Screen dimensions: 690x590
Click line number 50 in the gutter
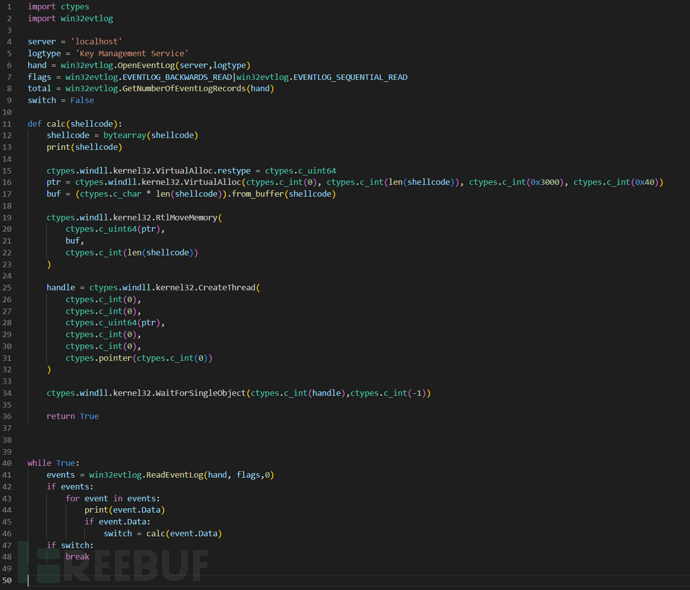click(7, 580)
